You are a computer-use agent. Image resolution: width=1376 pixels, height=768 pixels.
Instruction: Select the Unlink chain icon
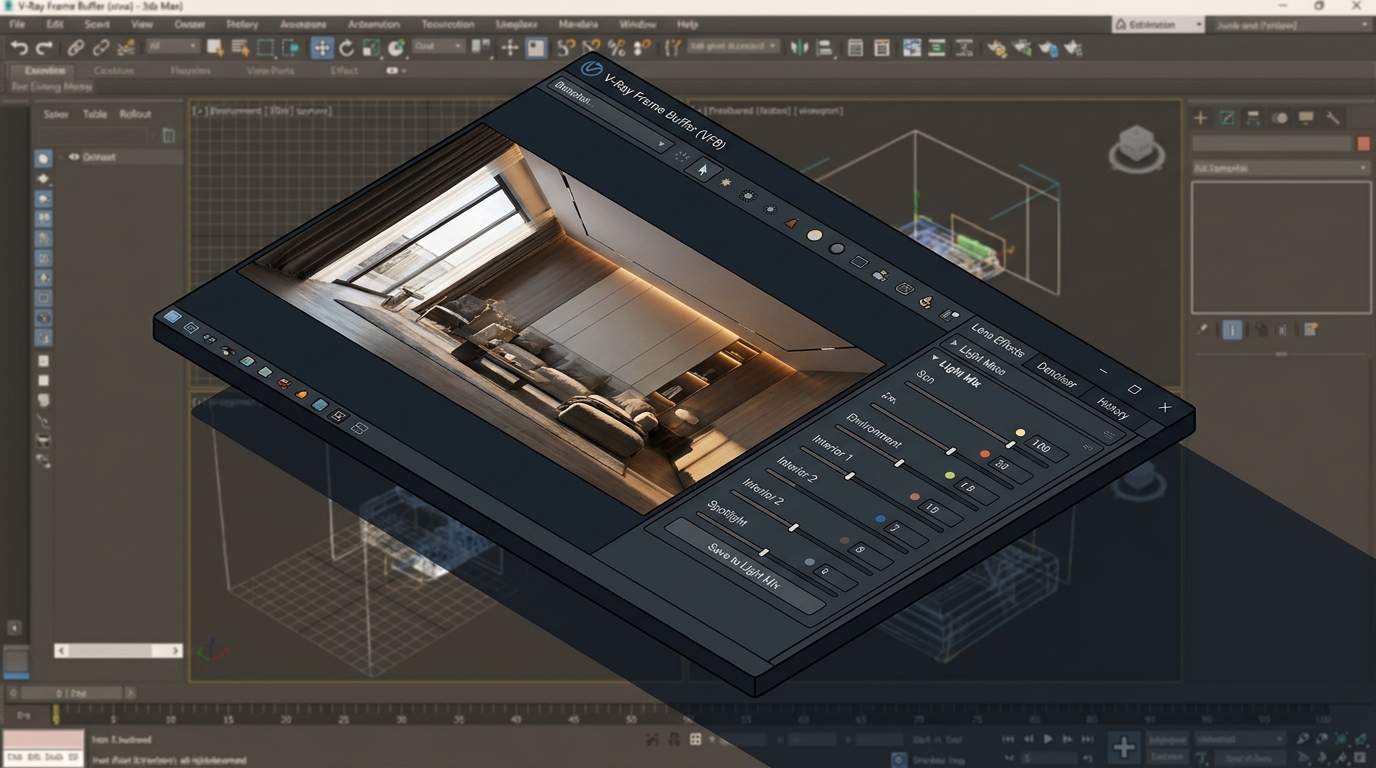coord(101,47)
